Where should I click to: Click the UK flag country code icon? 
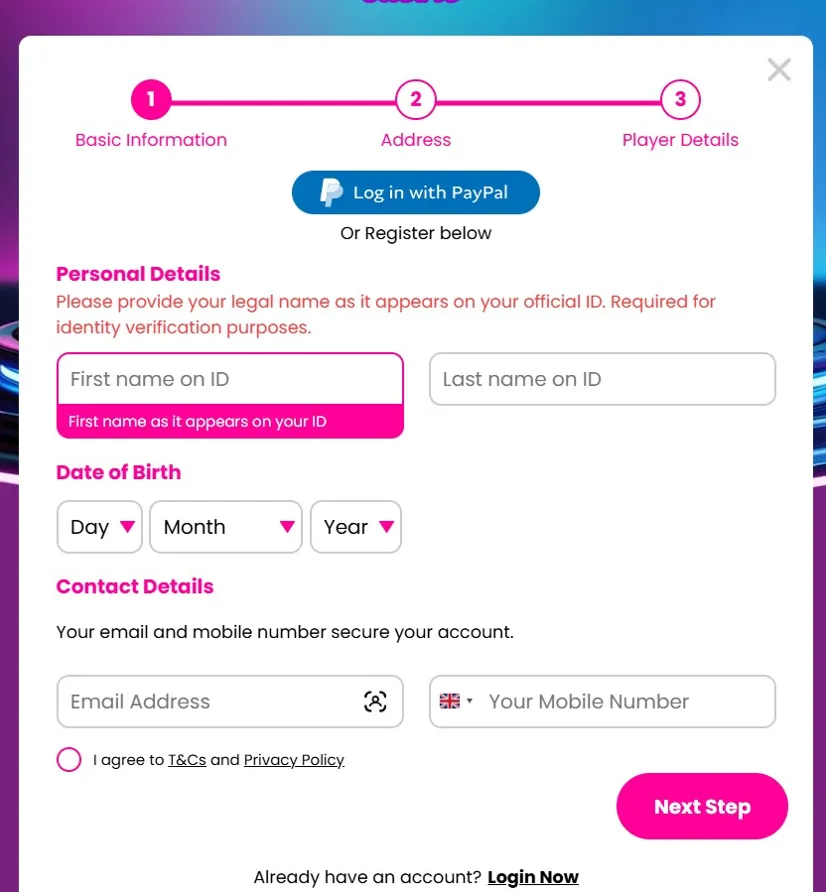point(450,702)
